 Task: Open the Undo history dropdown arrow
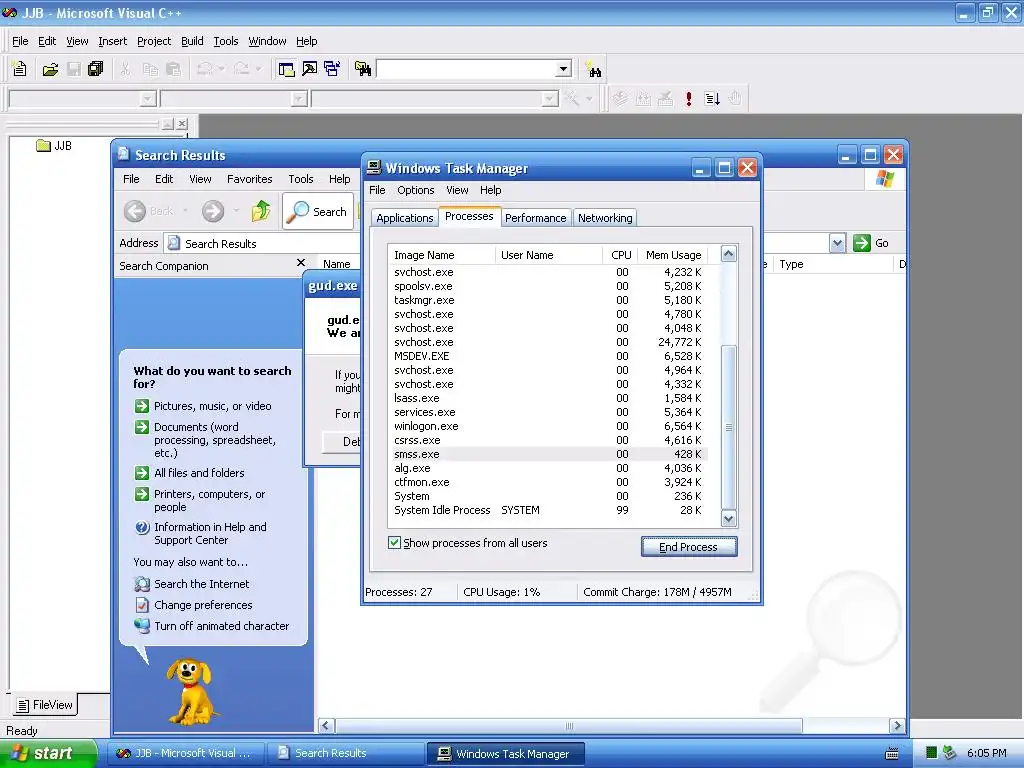[x=221, y=69]
